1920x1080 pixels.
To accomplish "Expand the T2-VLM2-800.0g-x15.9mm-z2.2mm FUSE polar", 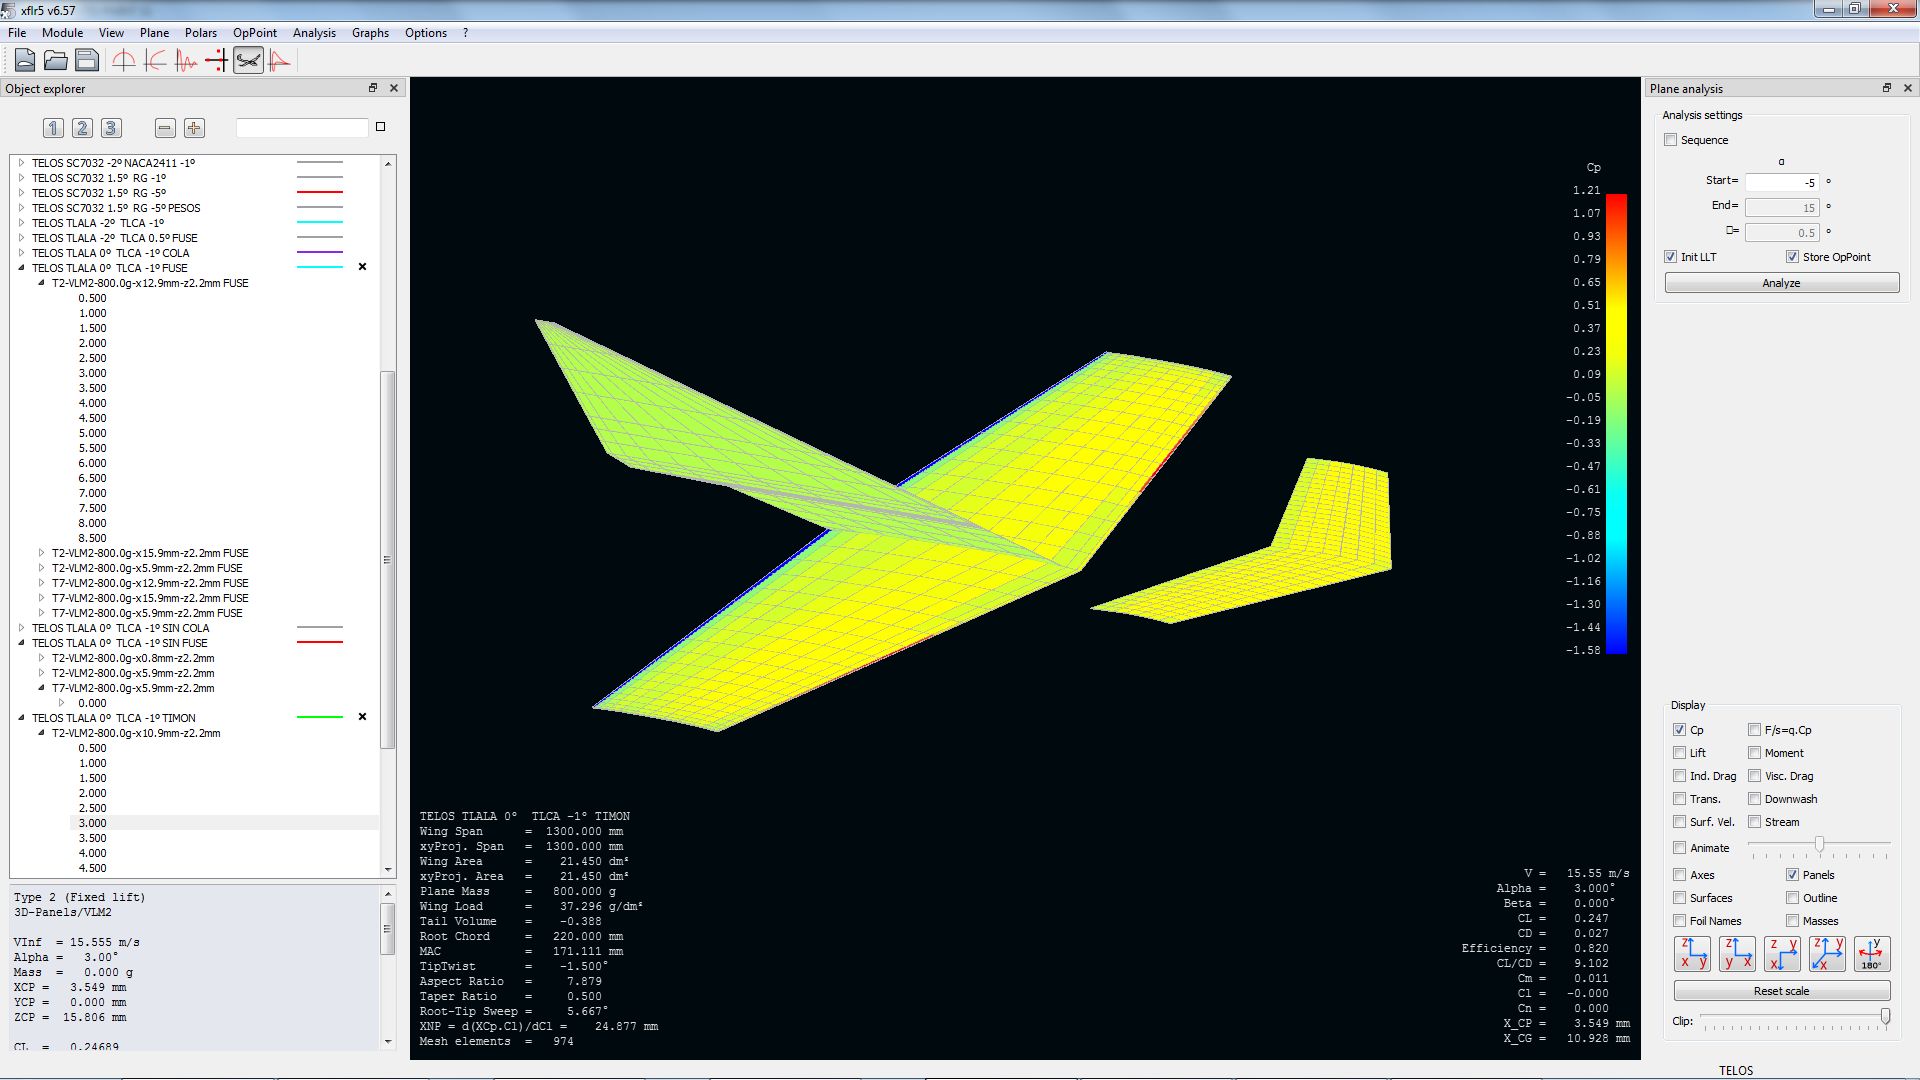I will pyautogui.click(x=41, y=553).
